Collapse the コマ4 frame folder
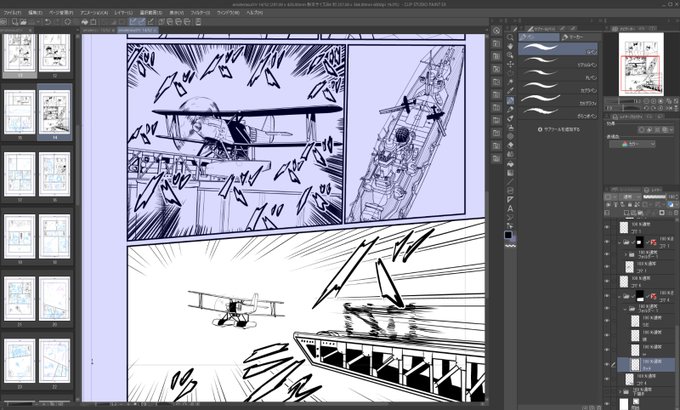 pyautogui.click(x=620, y=297)
